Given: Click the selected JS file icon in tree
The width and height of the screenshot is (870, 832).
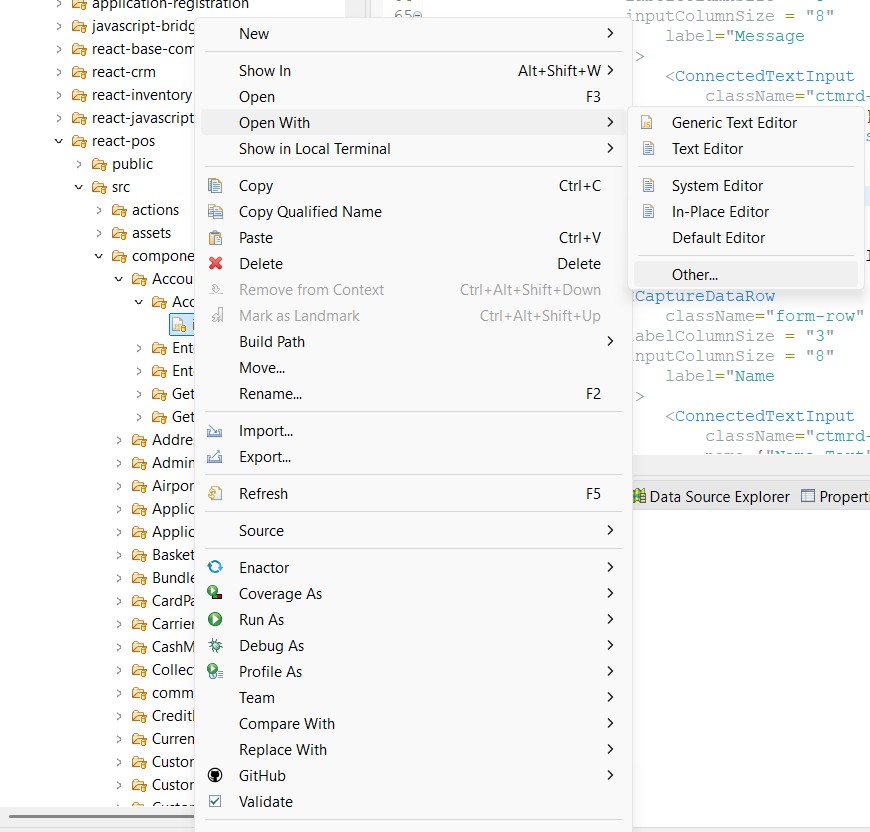Looking at the screenshot, I should click(179, 325).
